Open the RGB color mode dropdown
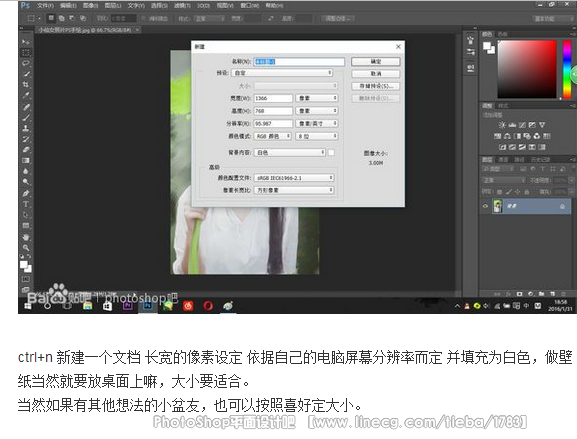The width and height of the screenshot is (577, 439). tap(273, 136)
